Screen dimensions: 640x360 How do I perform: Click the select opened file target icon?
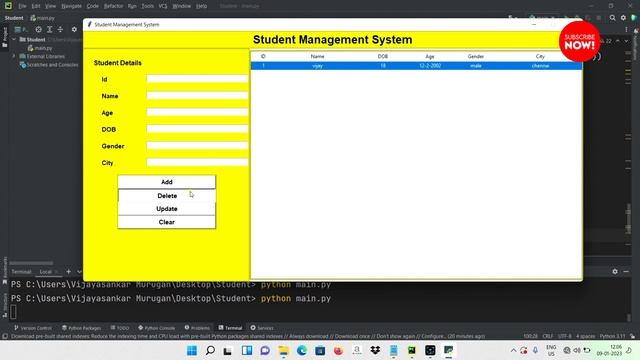click(x=38, y=29)
